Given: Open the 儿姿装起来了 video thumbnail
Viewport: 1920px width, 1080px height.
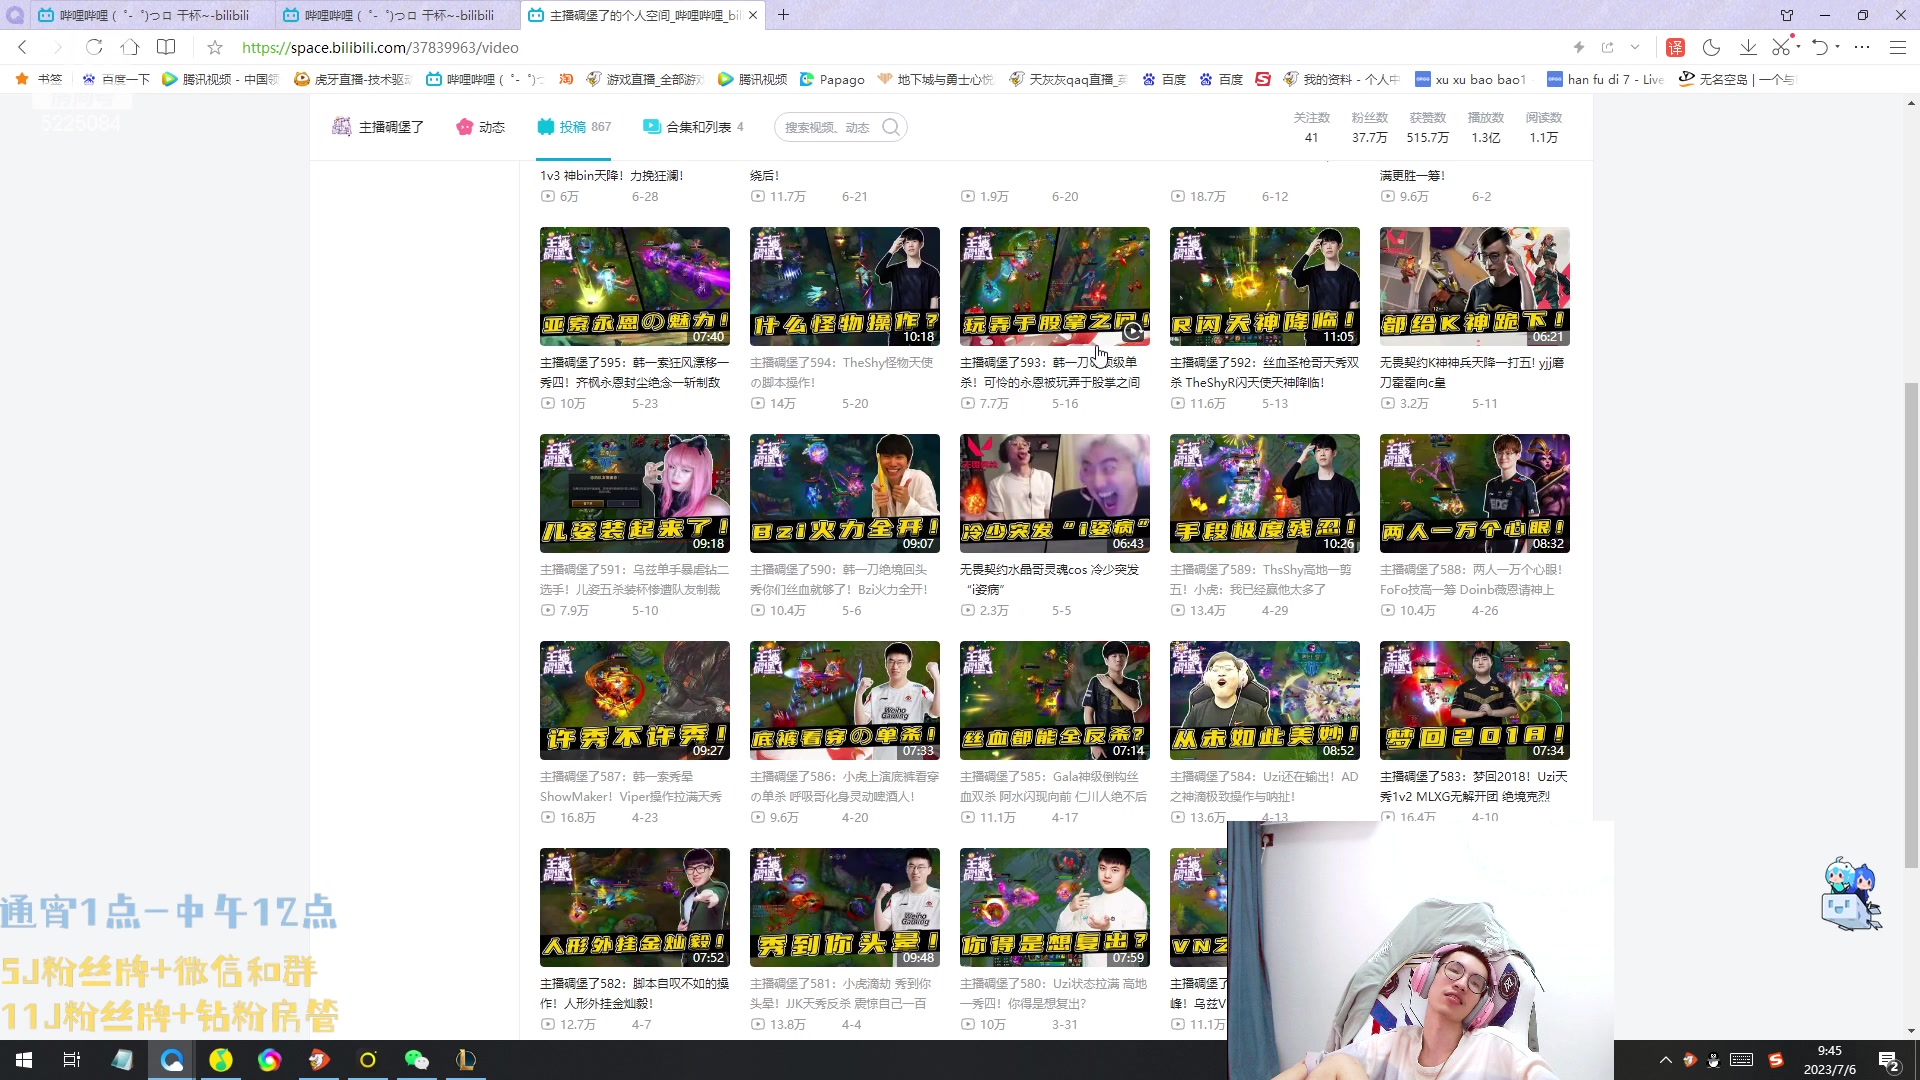Looking at the screenshot, I should (634, 493).
